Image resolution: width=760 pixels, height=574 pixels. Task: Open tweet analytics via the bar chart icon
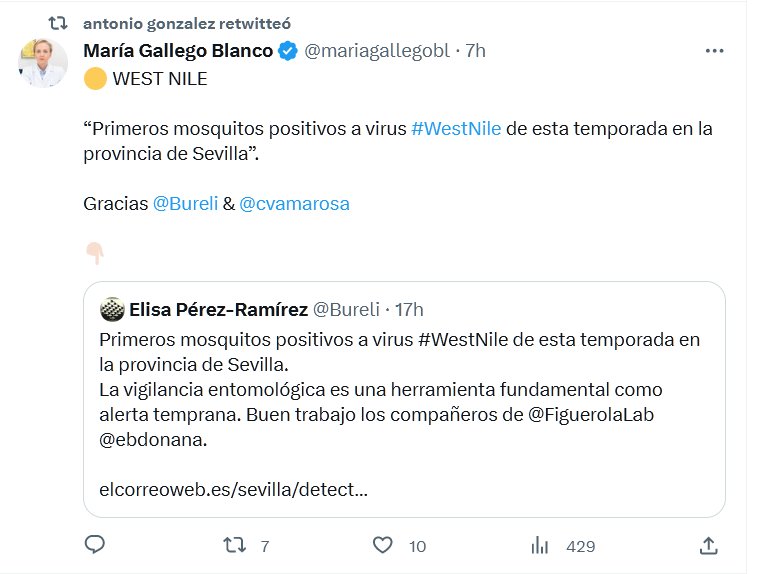(540, 545)
